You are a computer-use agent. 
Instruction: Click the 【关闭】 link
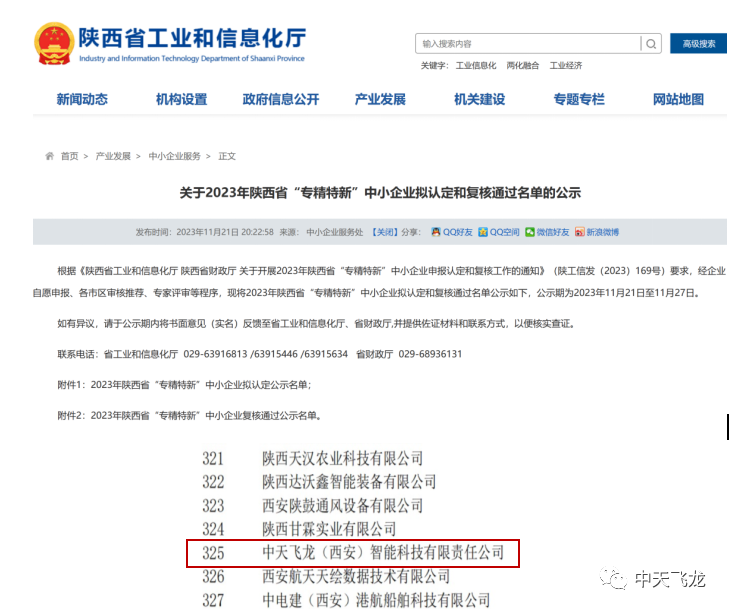pos(384,232)
